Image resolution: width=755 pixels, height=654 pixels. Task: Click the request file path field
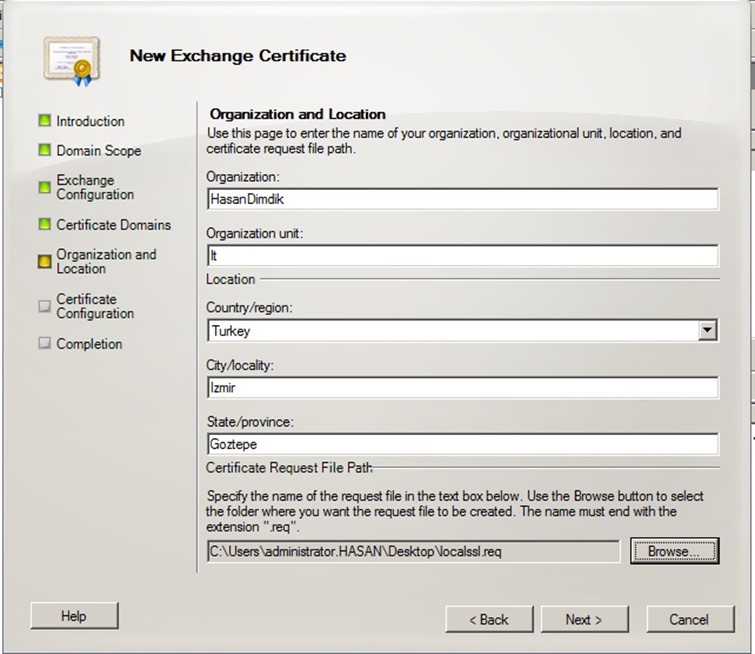414,551
